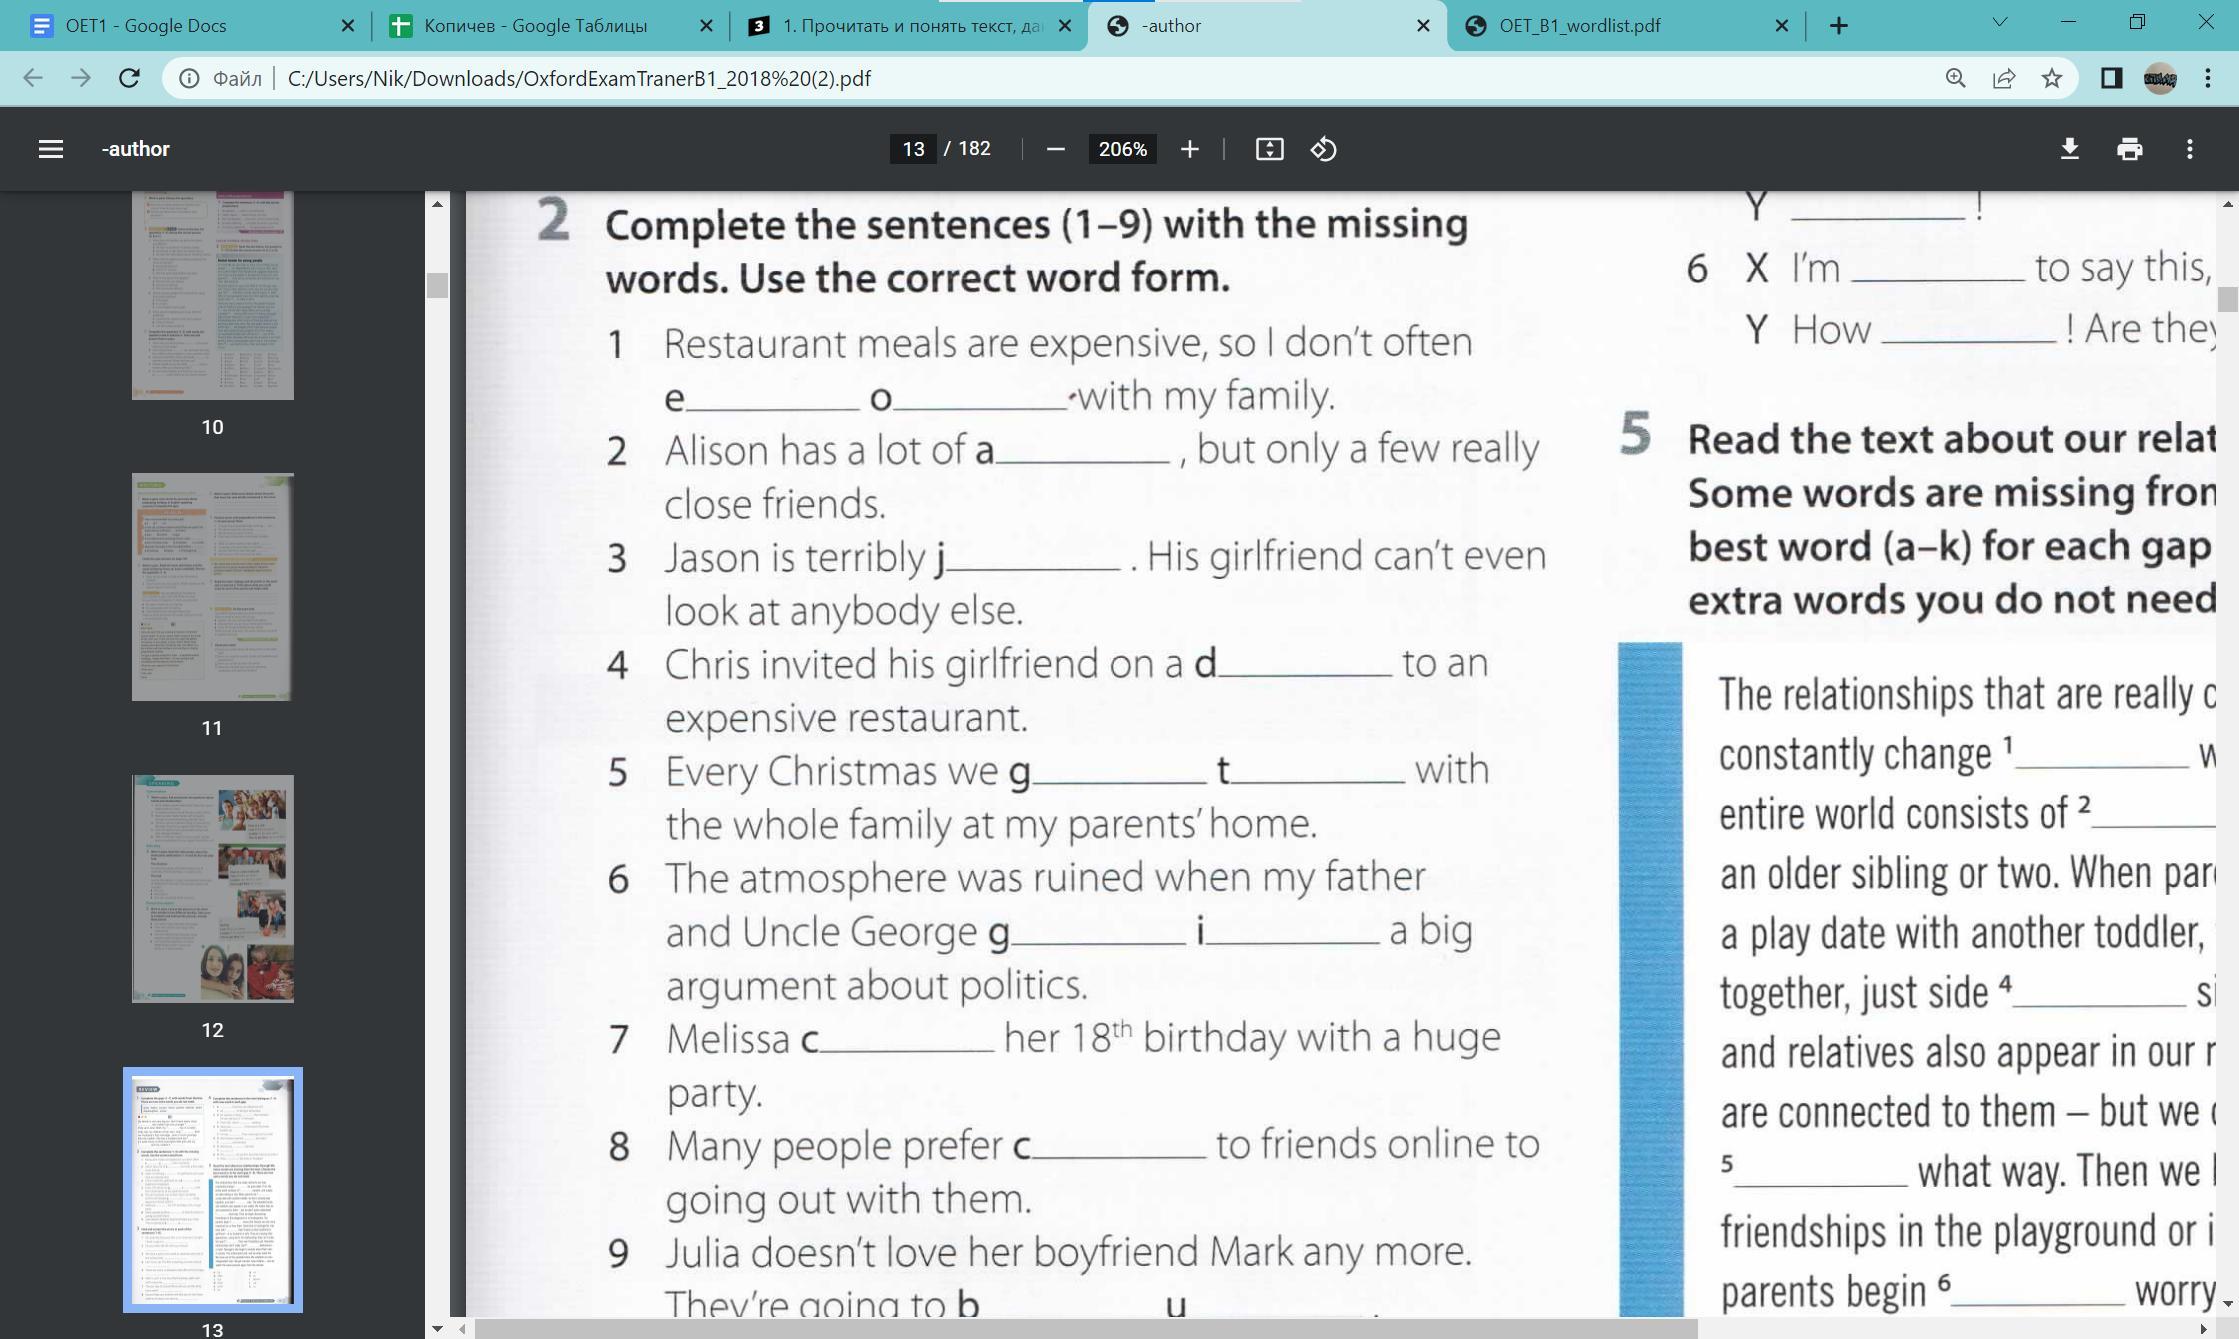Toggle the browser side panel
2239x1339 pixels.
pos(2110,78)
